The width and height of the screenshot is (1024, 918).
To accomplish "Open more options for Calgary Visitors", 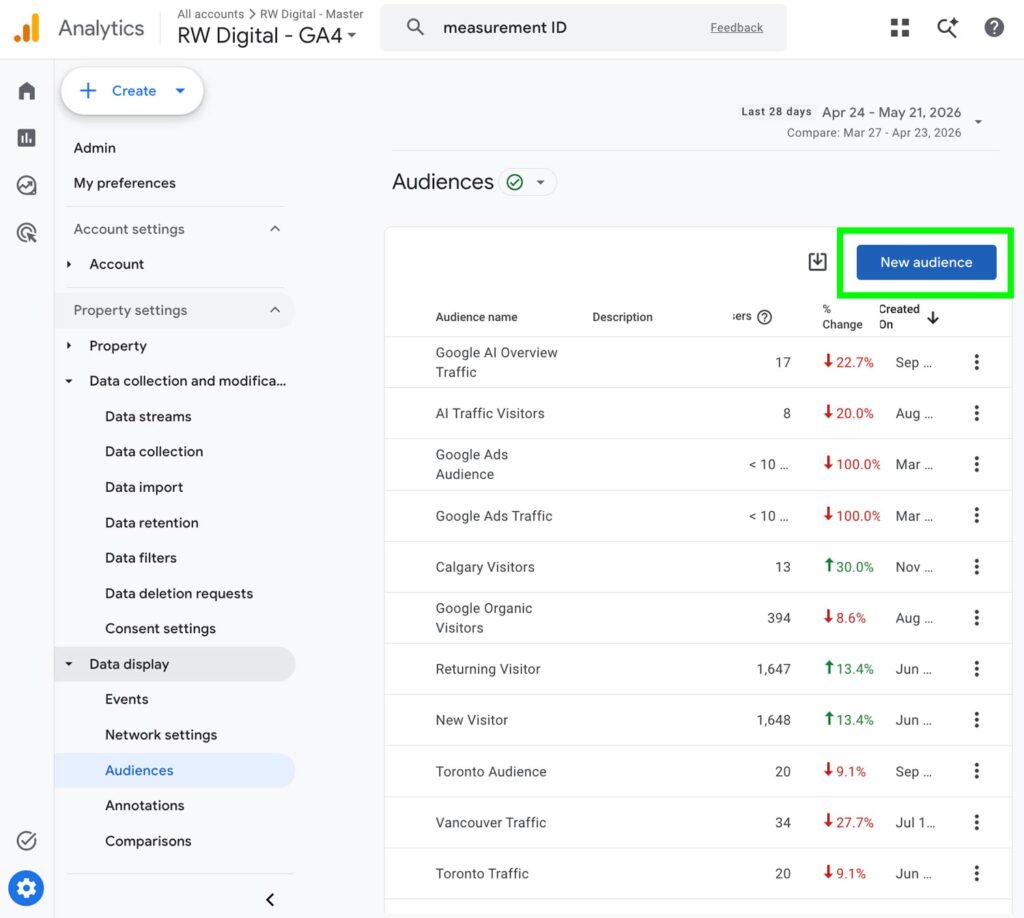I will pyautogui.click(x=976, y=567).
